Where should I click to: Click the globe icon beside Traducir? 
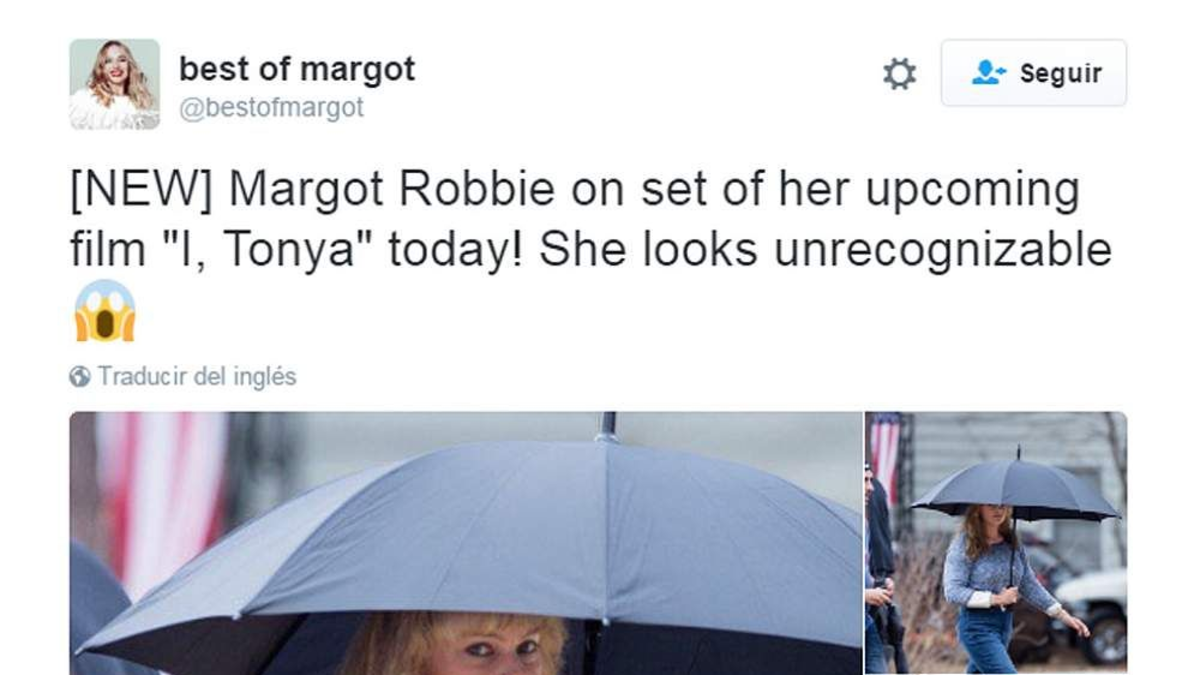click(x=80, y=377)
